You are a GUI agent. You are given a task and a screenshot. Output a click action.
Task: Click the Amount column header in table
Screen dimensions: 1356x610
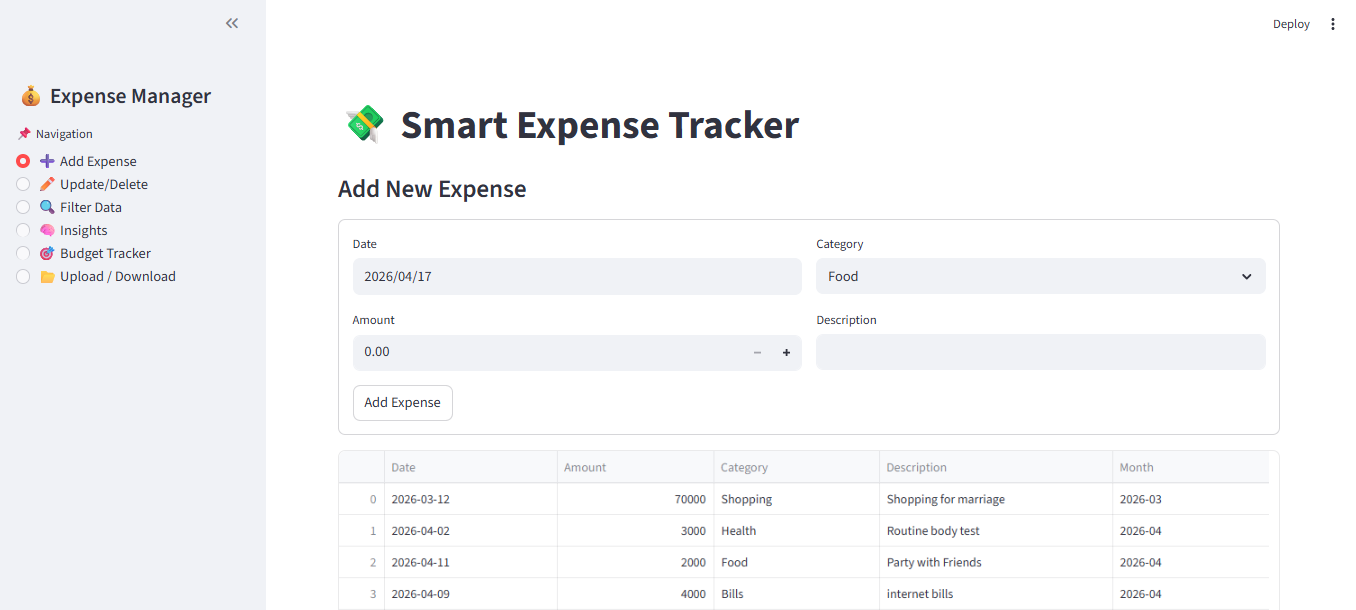585,467
